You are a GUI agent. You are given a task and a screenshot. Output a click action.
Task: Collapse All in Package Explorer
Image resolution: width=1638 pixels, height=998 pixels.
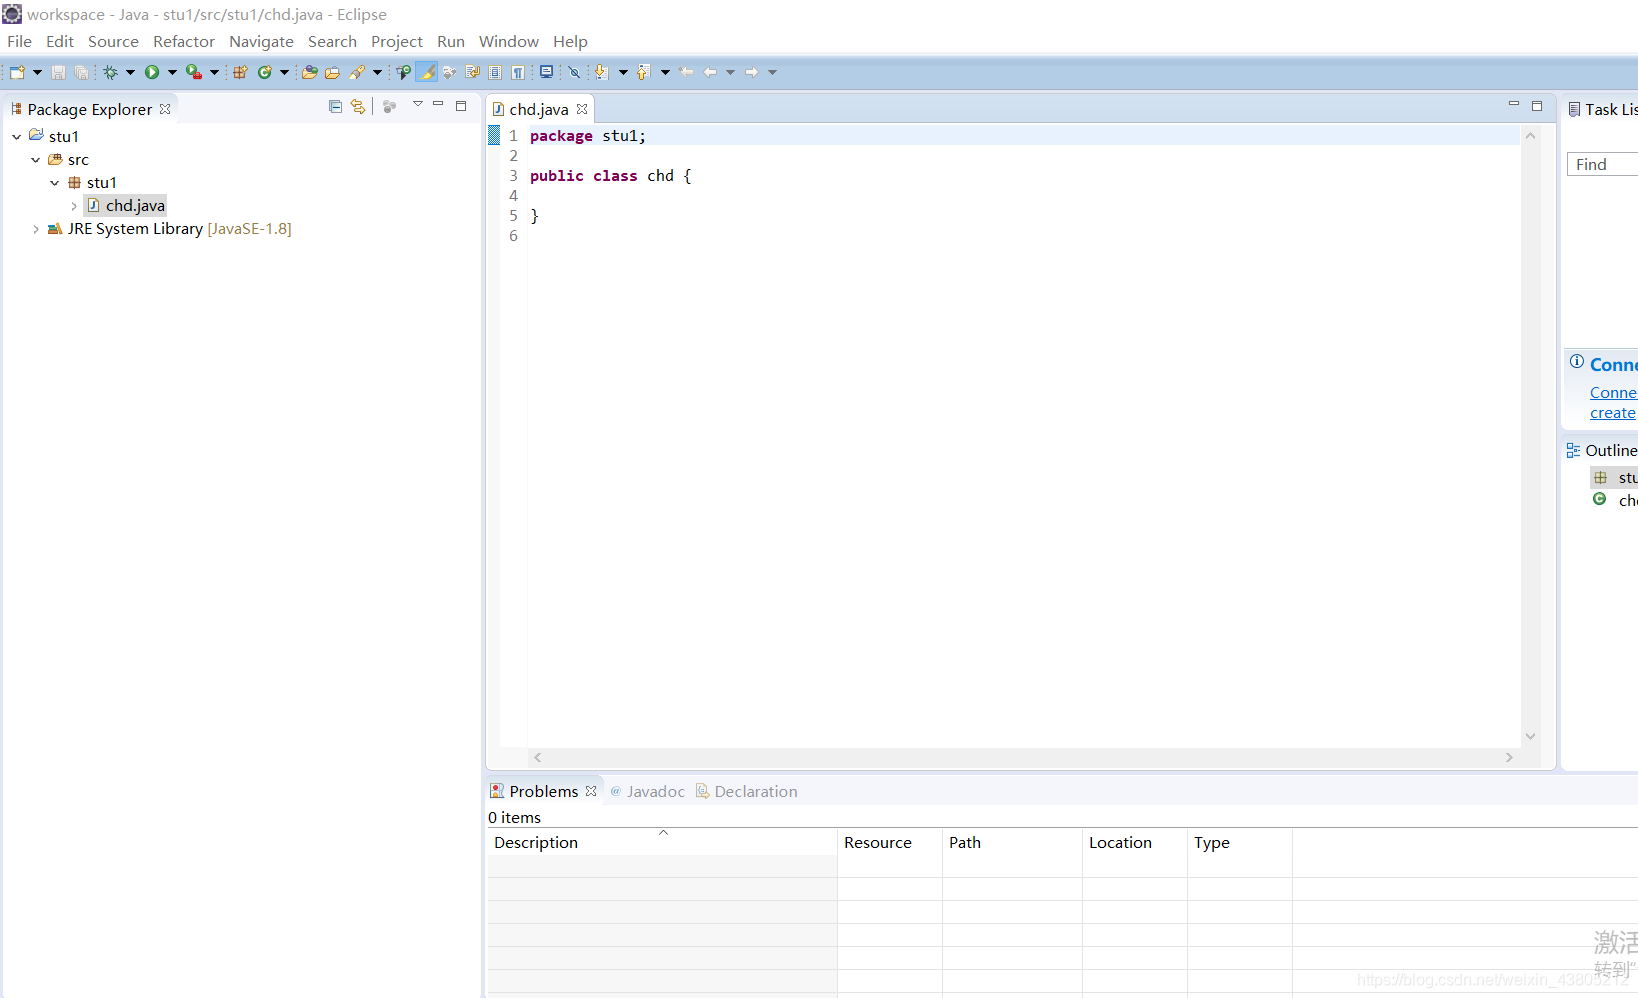[335, 106]
